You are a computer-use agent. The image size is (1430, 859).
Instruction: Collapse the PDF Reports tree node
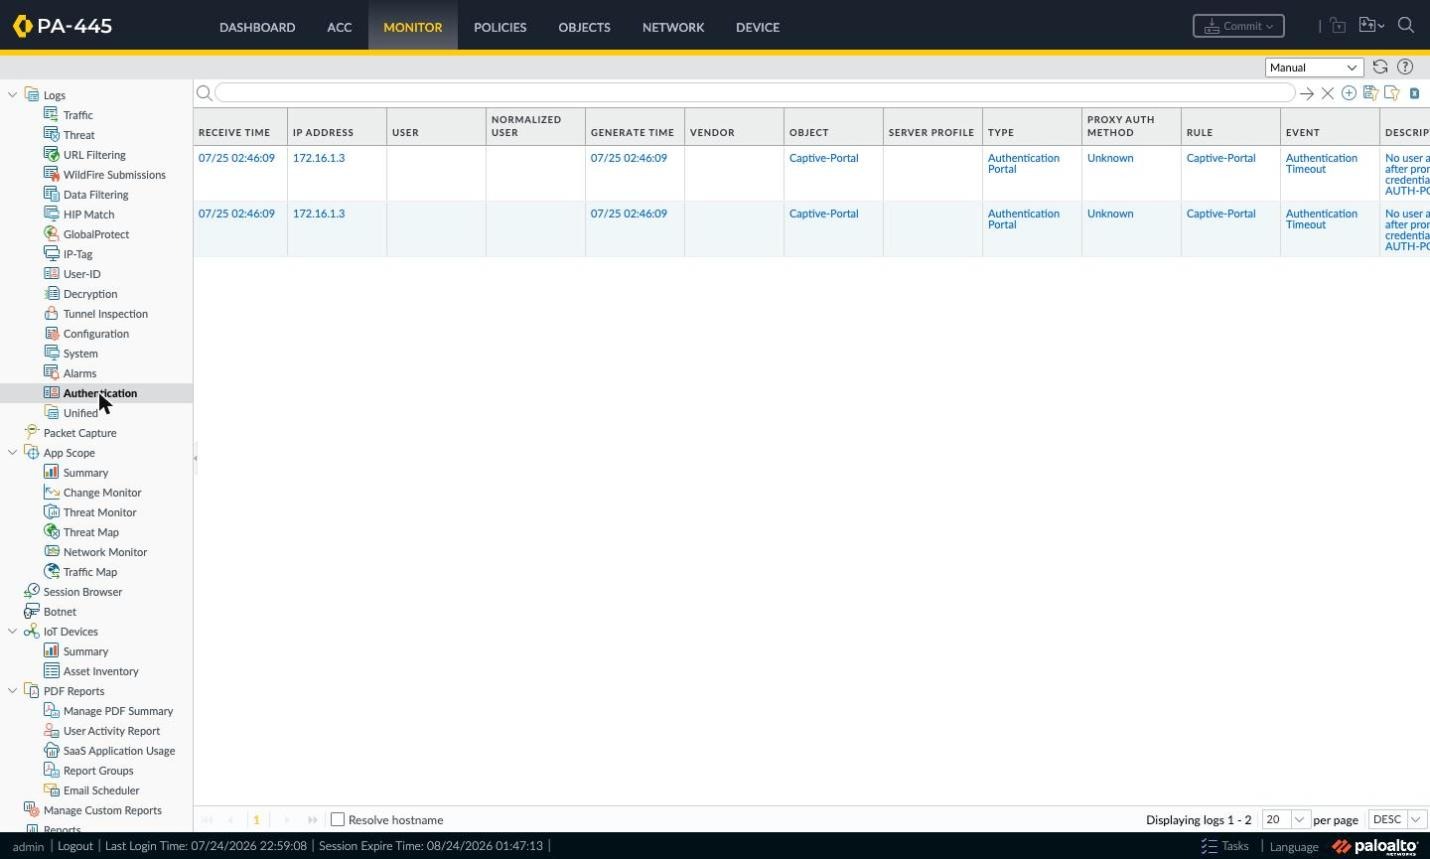(12, 691)
